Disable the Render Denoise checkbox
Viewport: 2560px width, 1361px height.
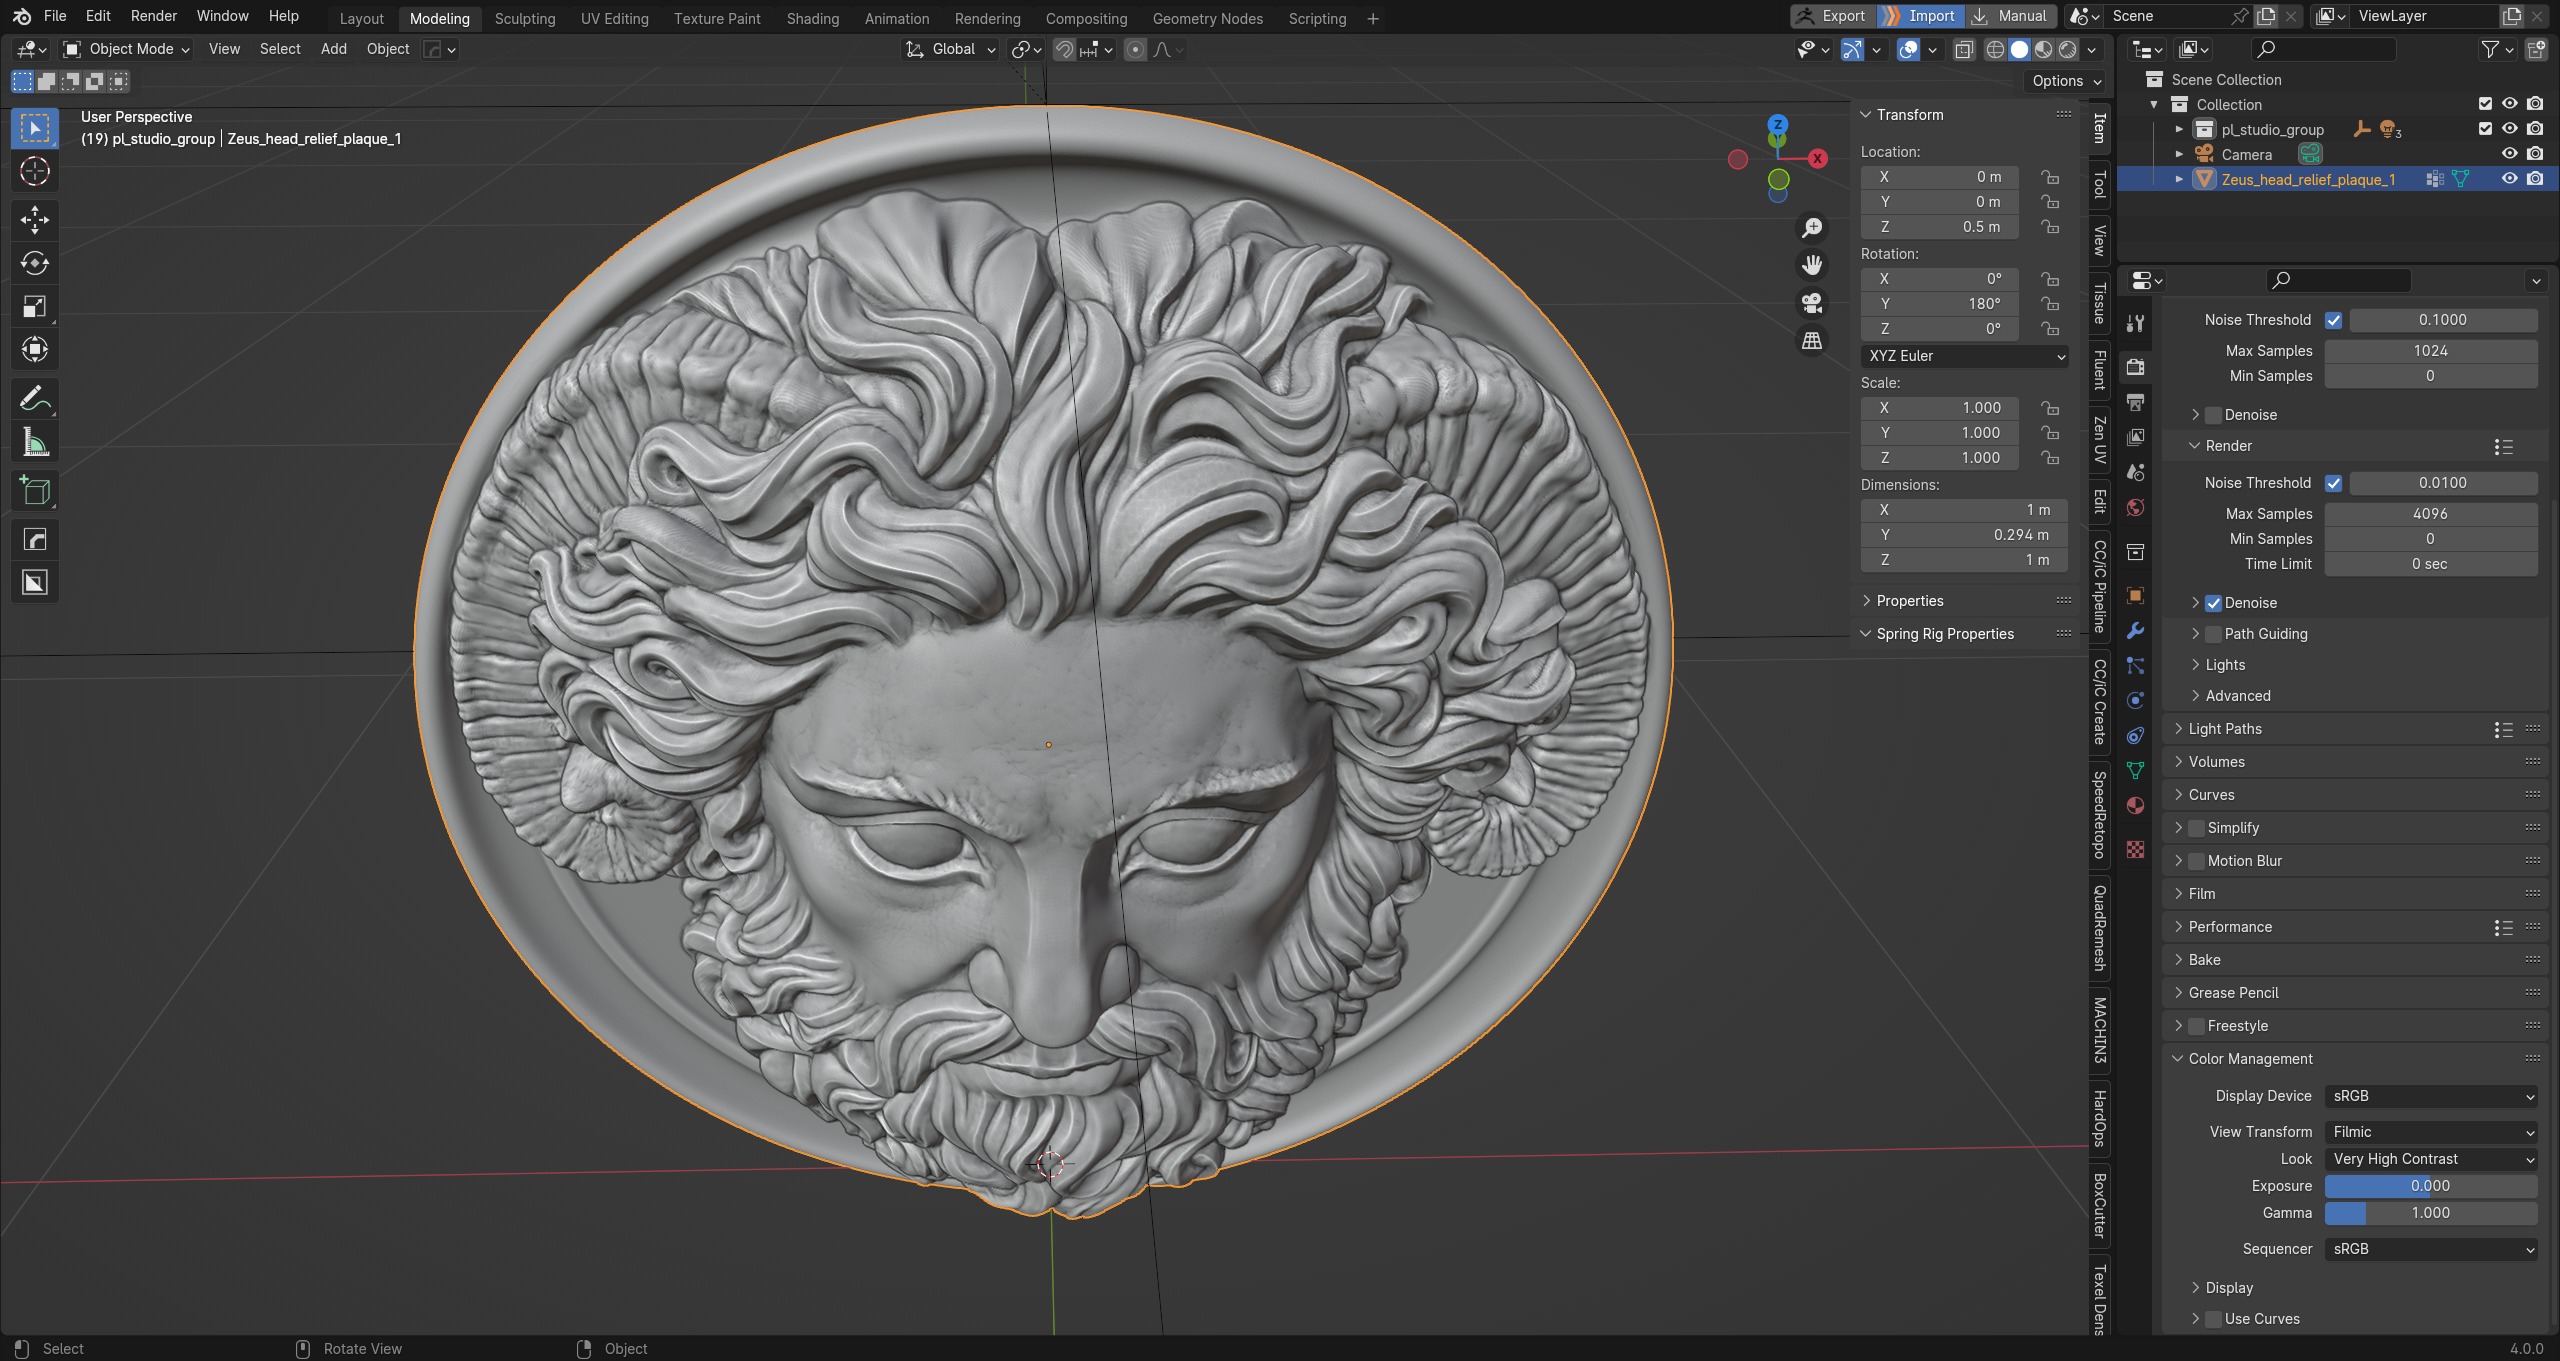pos(2213,603)
